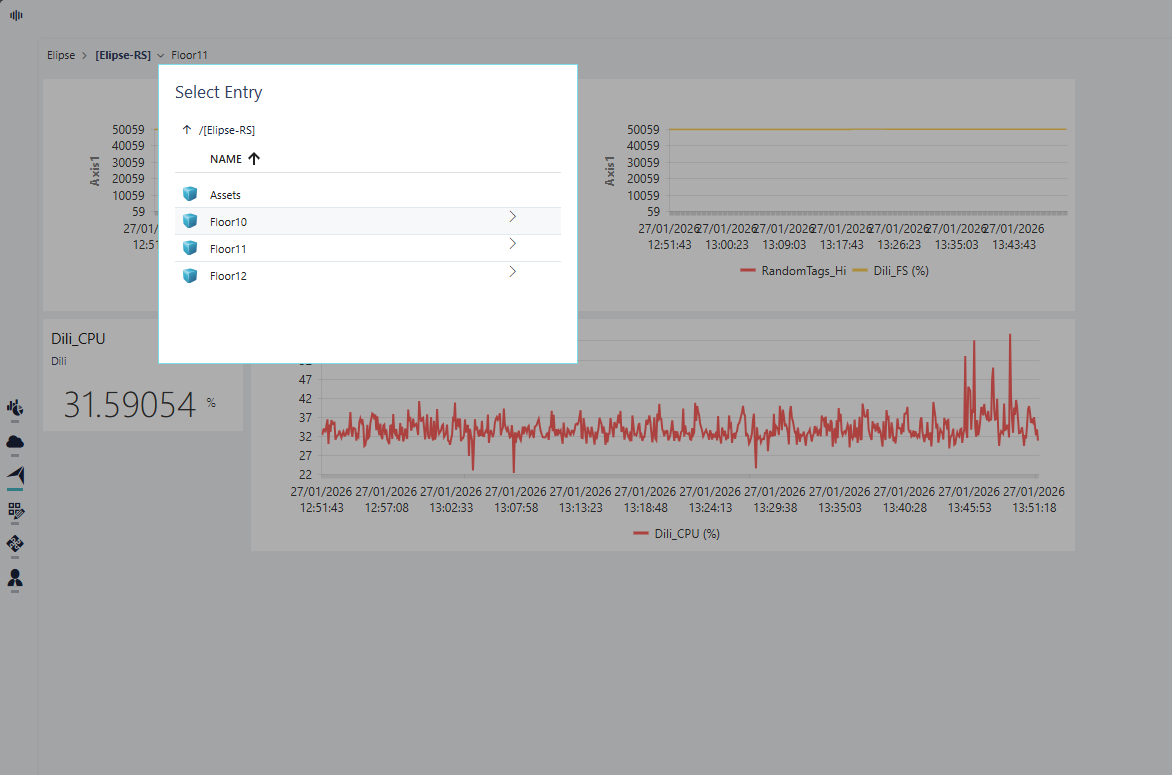The image size is (1172, 775).
Task: Toggle the Dili_CPU (%) legend series
Action: coord(677,534)
